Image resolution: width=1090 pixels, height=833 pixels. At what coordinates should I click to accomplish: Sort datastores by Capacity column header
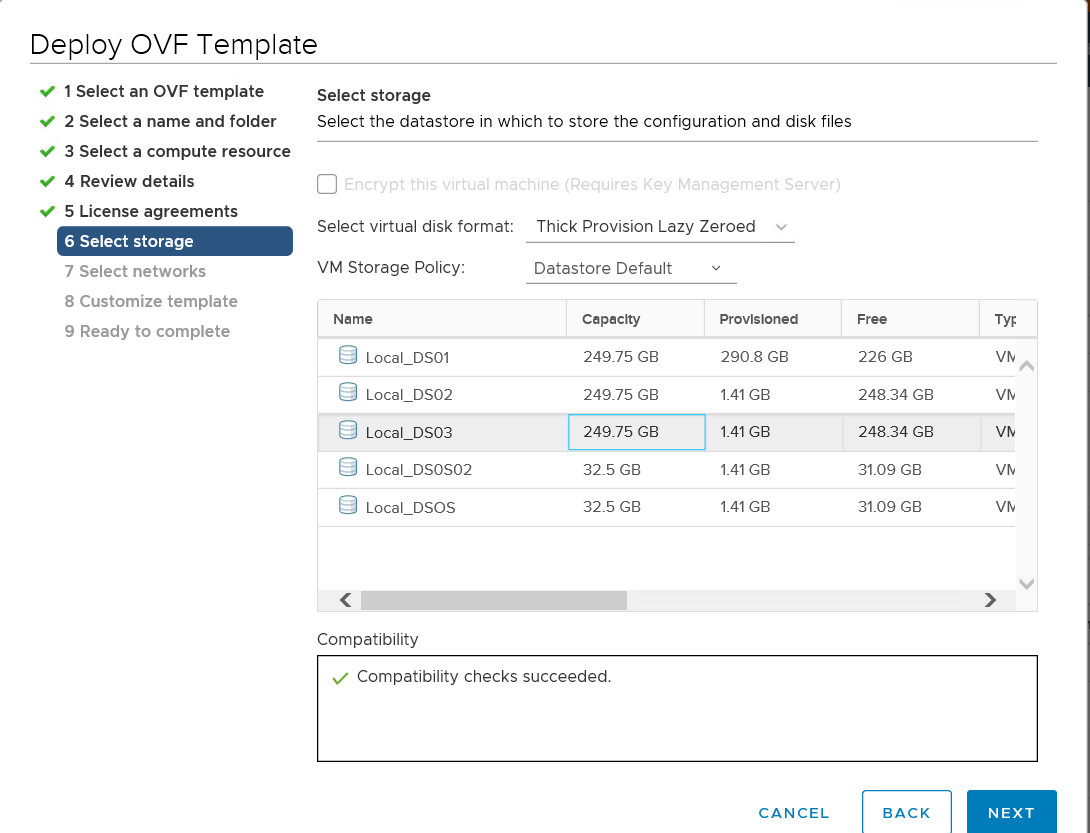point(611,319)
